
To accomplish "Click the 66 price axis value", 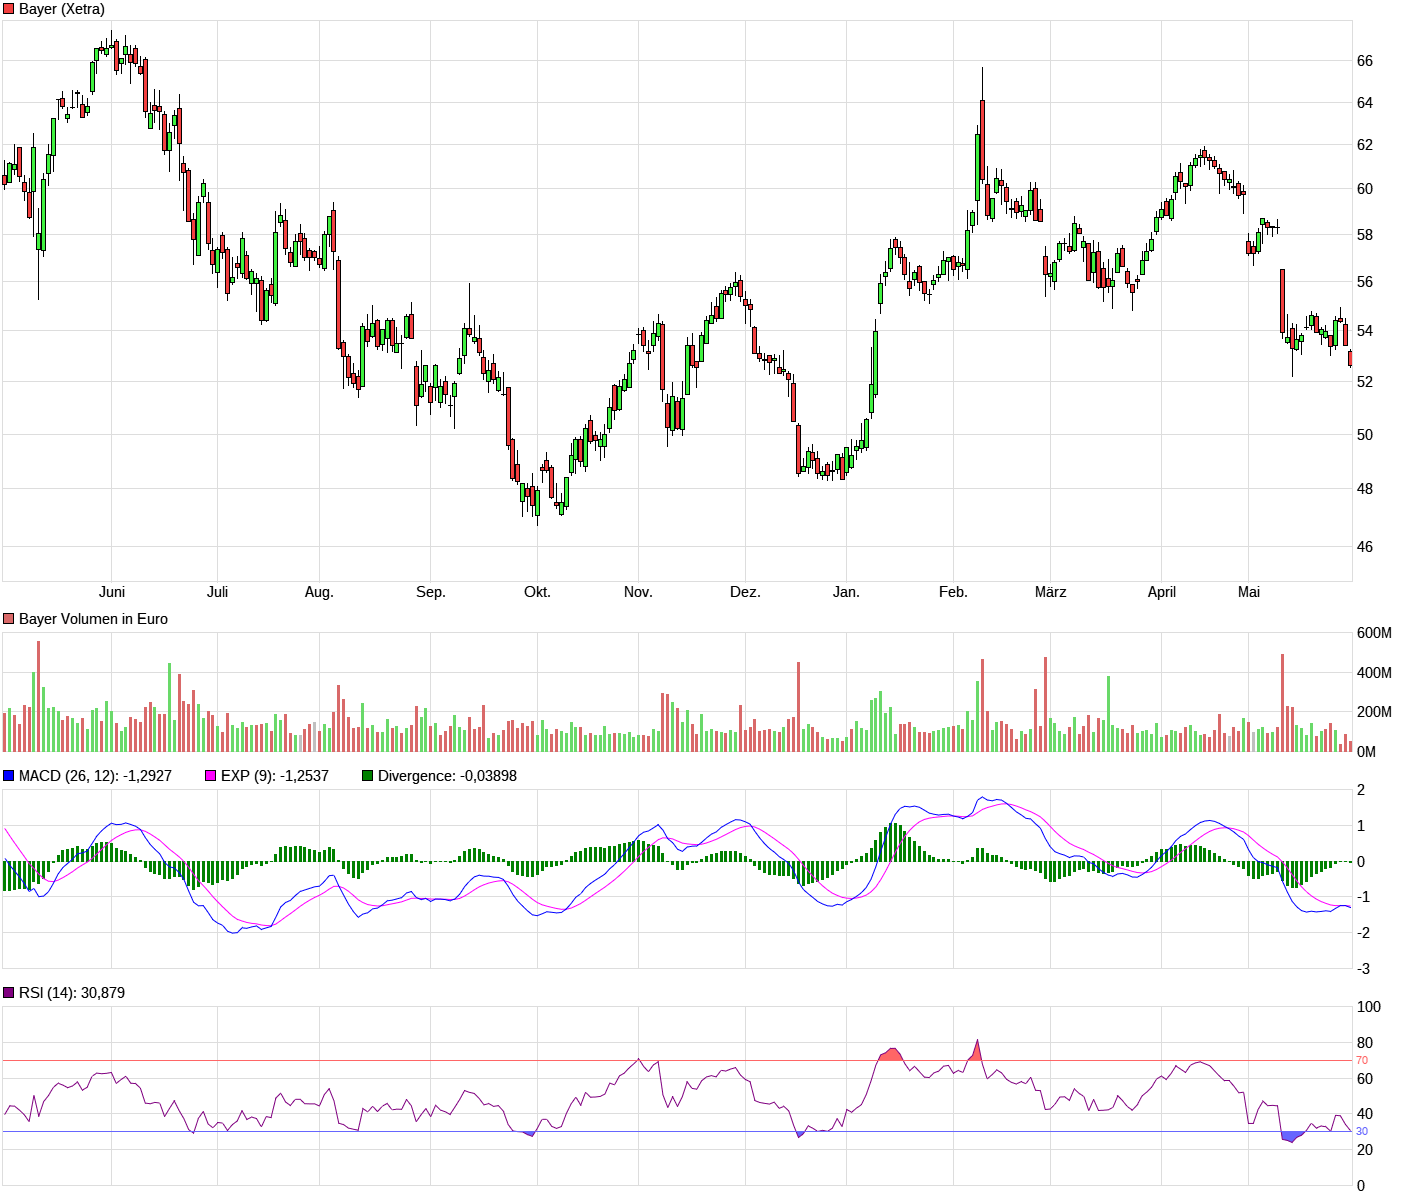I will click(1365, 61).
